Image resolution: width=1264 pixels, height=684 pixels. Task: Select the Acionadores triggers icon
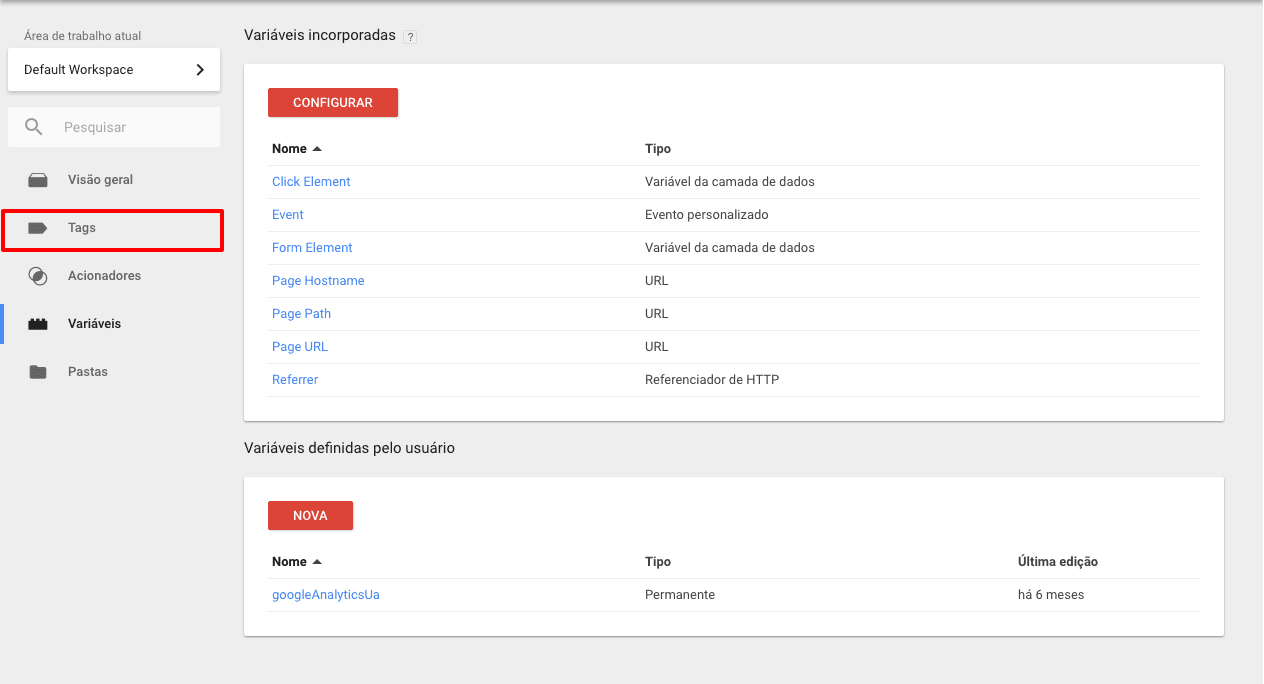[x=37, y=275]
